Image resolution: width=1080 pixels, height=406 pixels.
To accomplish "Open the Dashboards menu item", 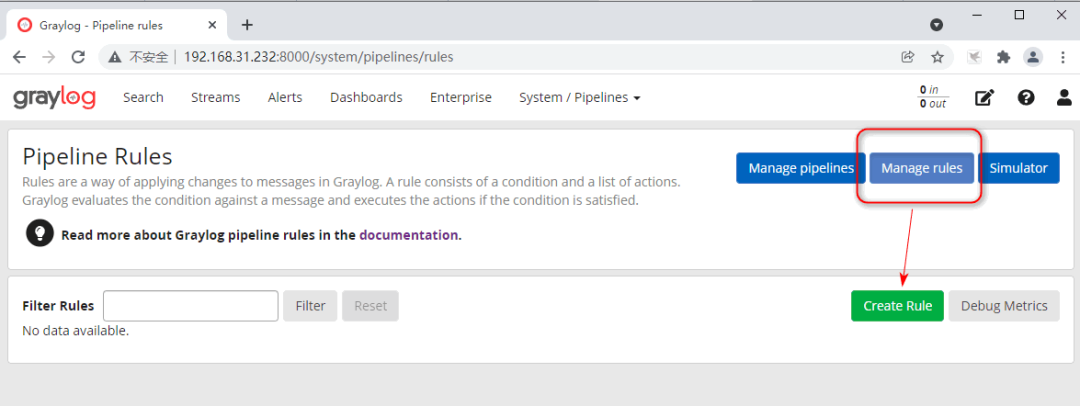I will (x=366, y=98).
